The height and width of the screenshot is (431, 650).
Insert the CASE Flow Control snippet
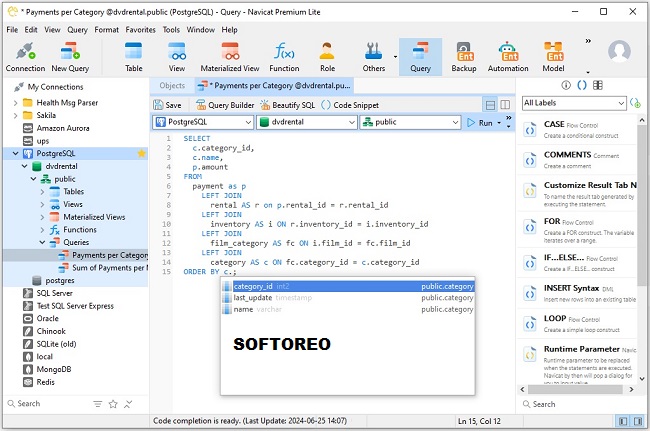pos(578,129)
